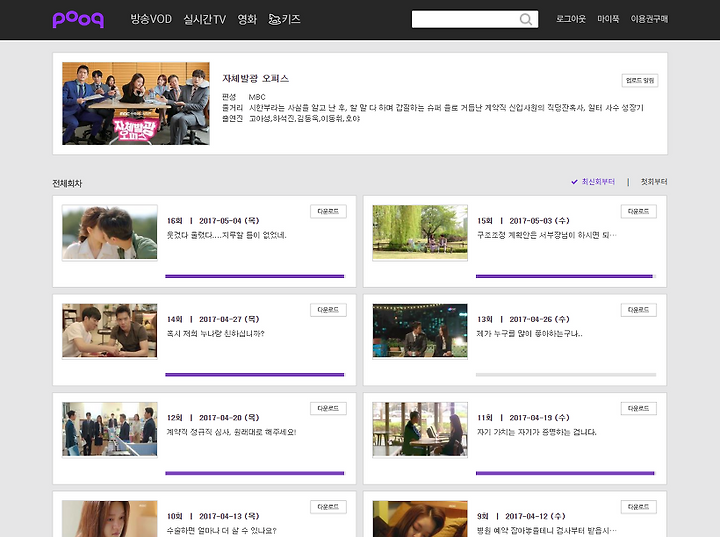Click 다운로드 button for episode 13회

tap(639, 310)
